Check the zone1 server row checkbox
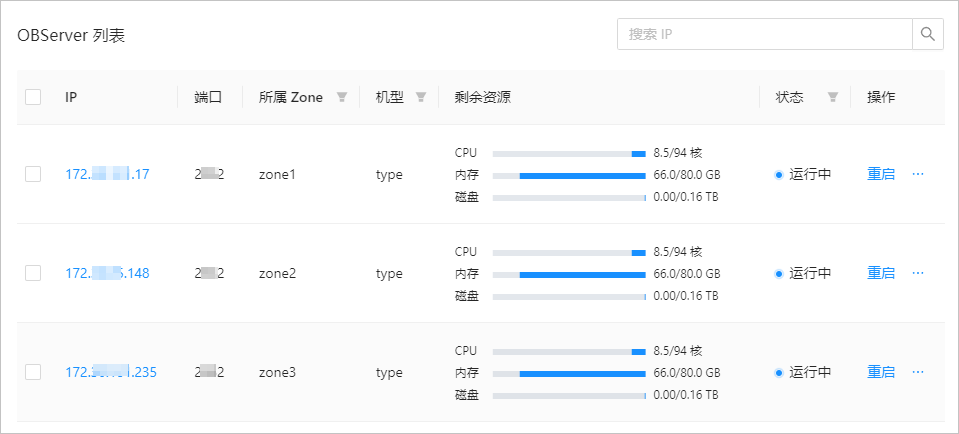This screenshot has height=434, width=959. pos(33,174)
